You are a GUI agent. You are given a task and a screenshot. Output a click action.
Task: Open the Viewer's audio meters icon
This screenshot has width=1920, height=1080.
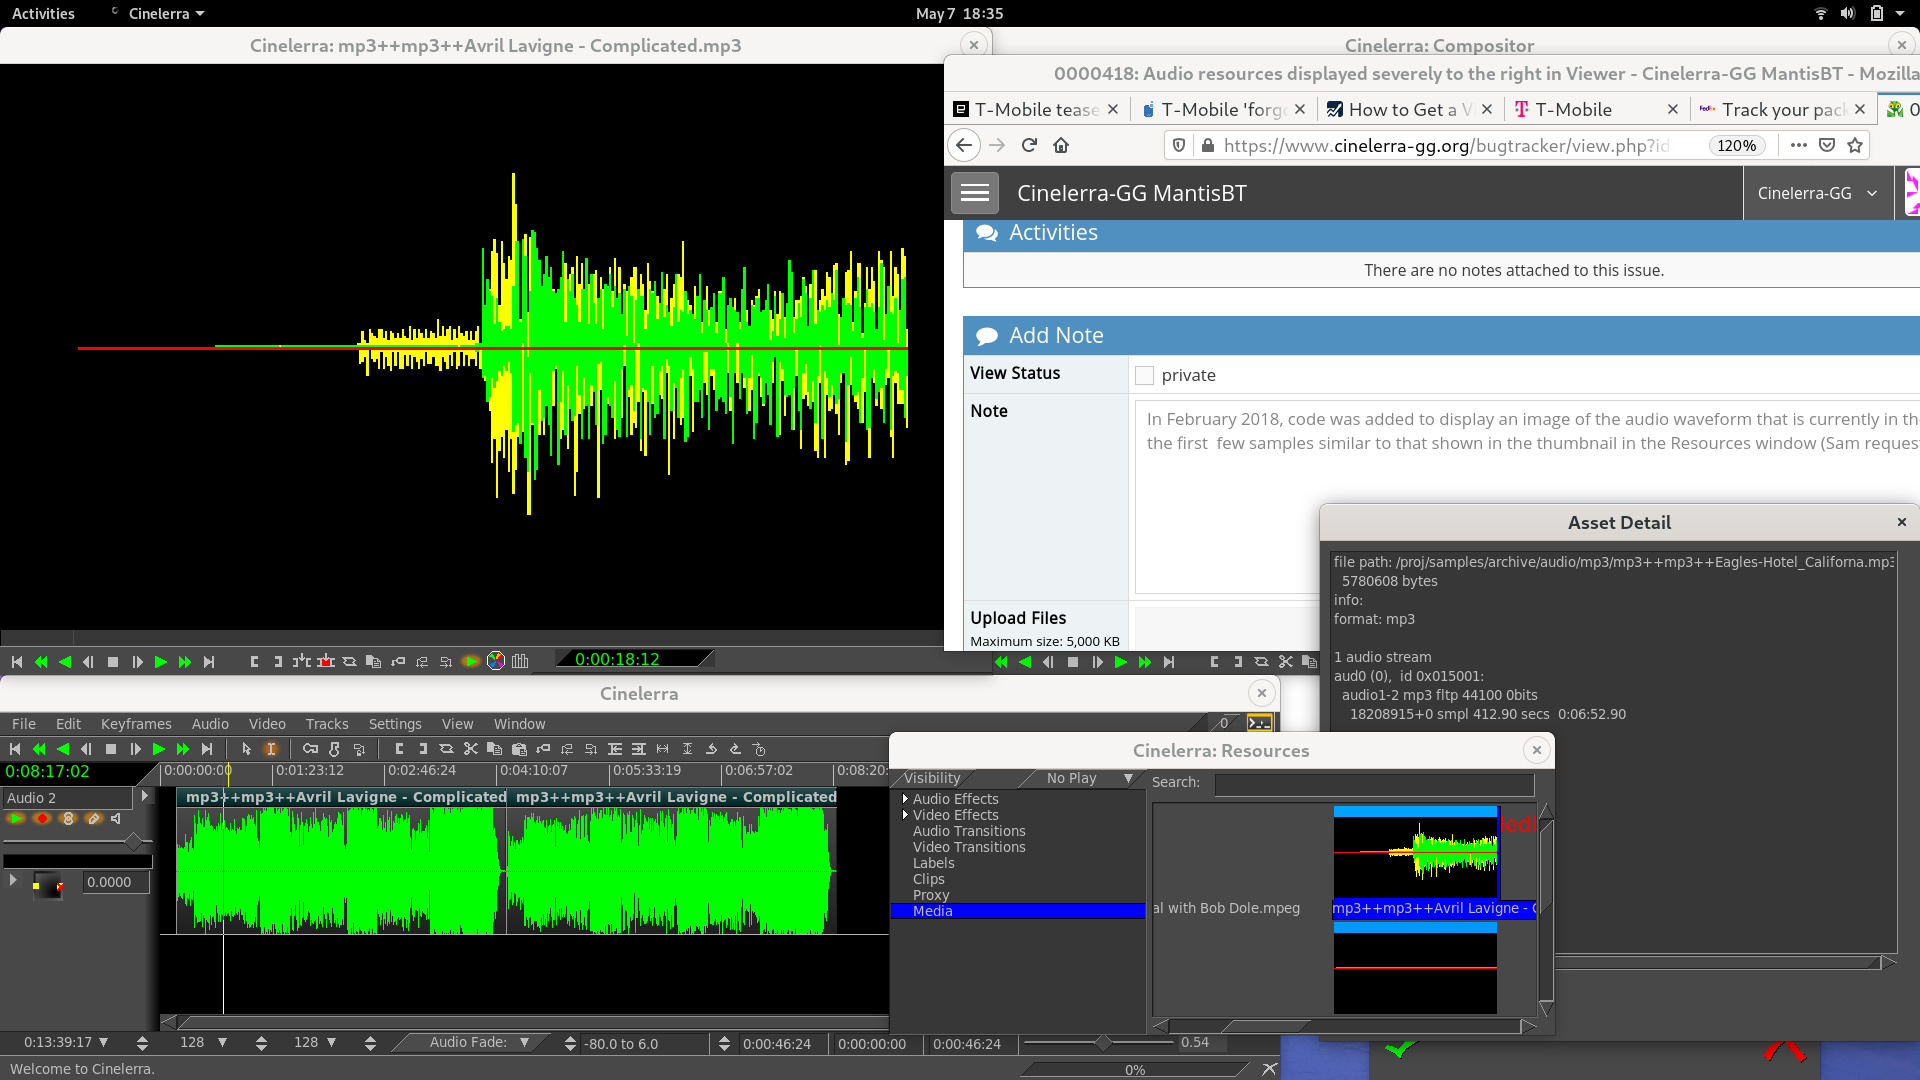[x=520, y=662]
